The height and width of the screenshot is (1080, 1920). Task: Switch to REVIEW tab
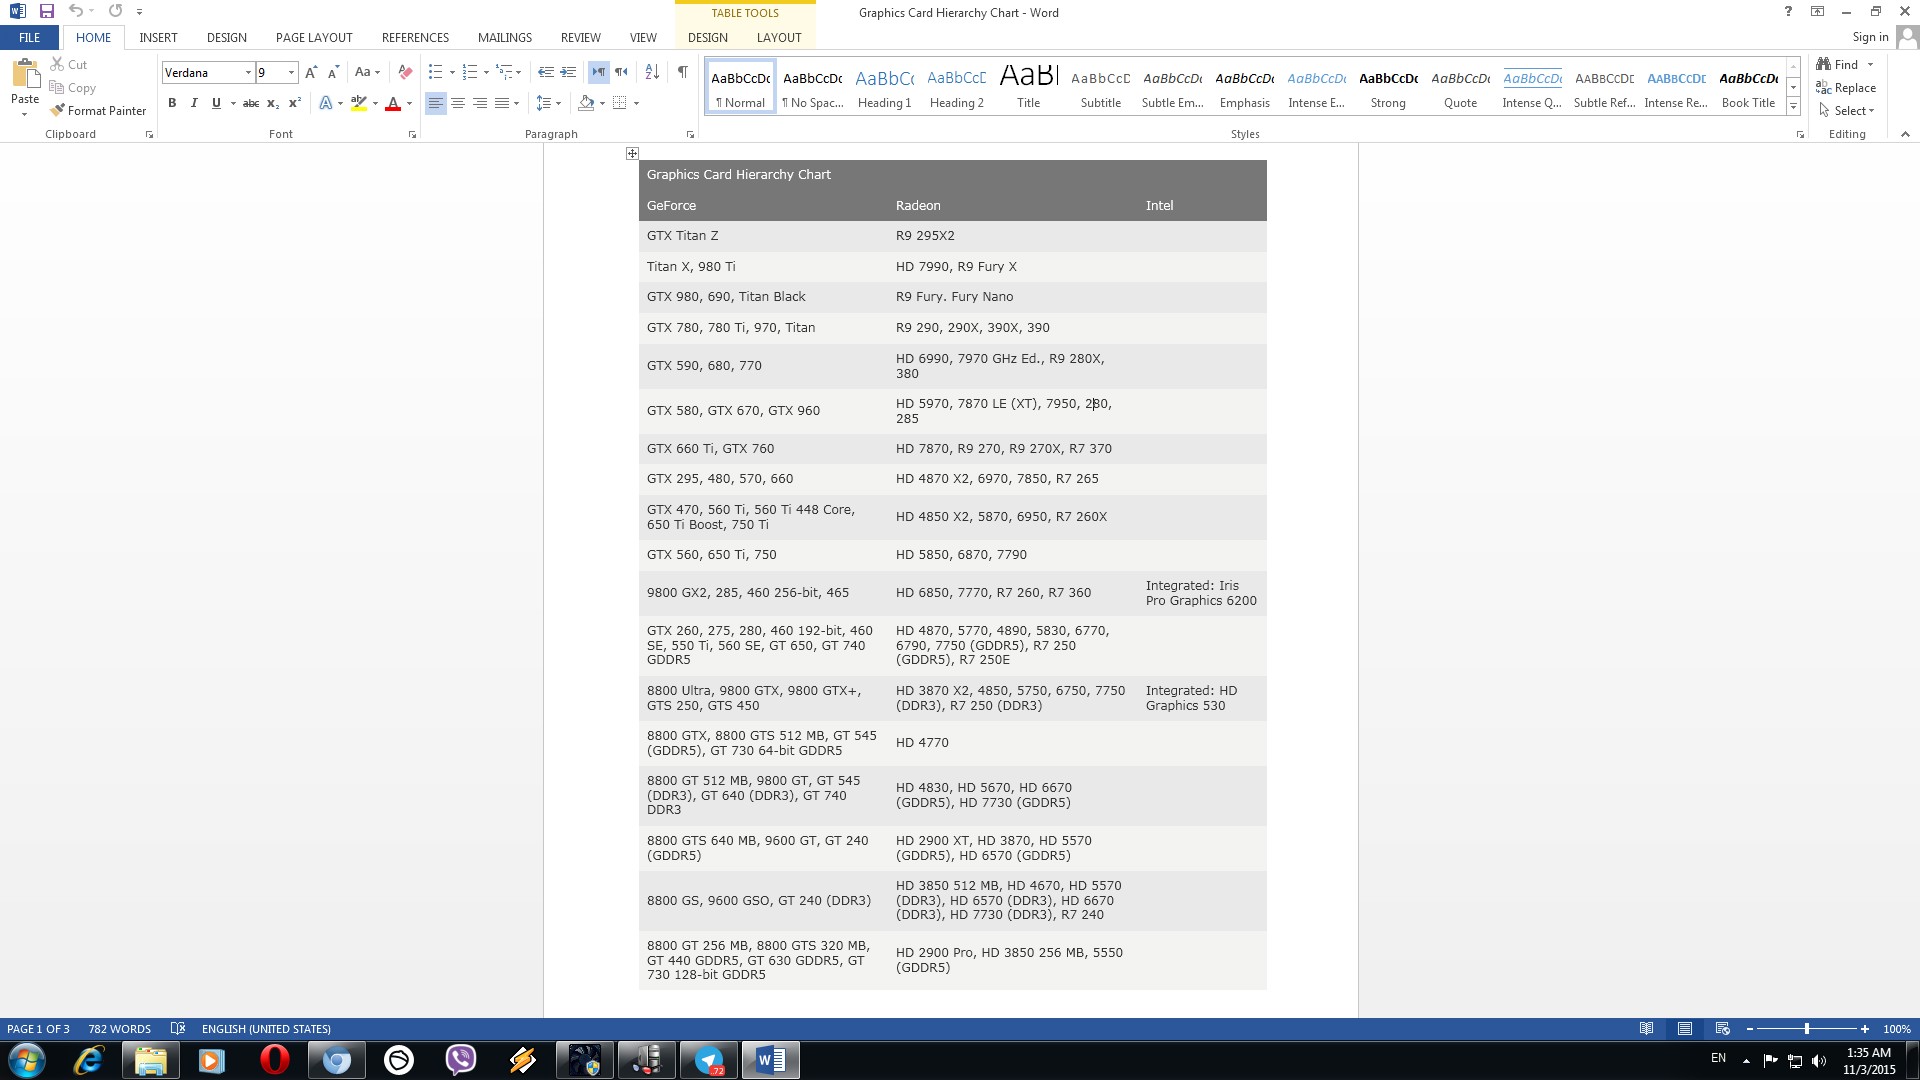click(580, 37)
